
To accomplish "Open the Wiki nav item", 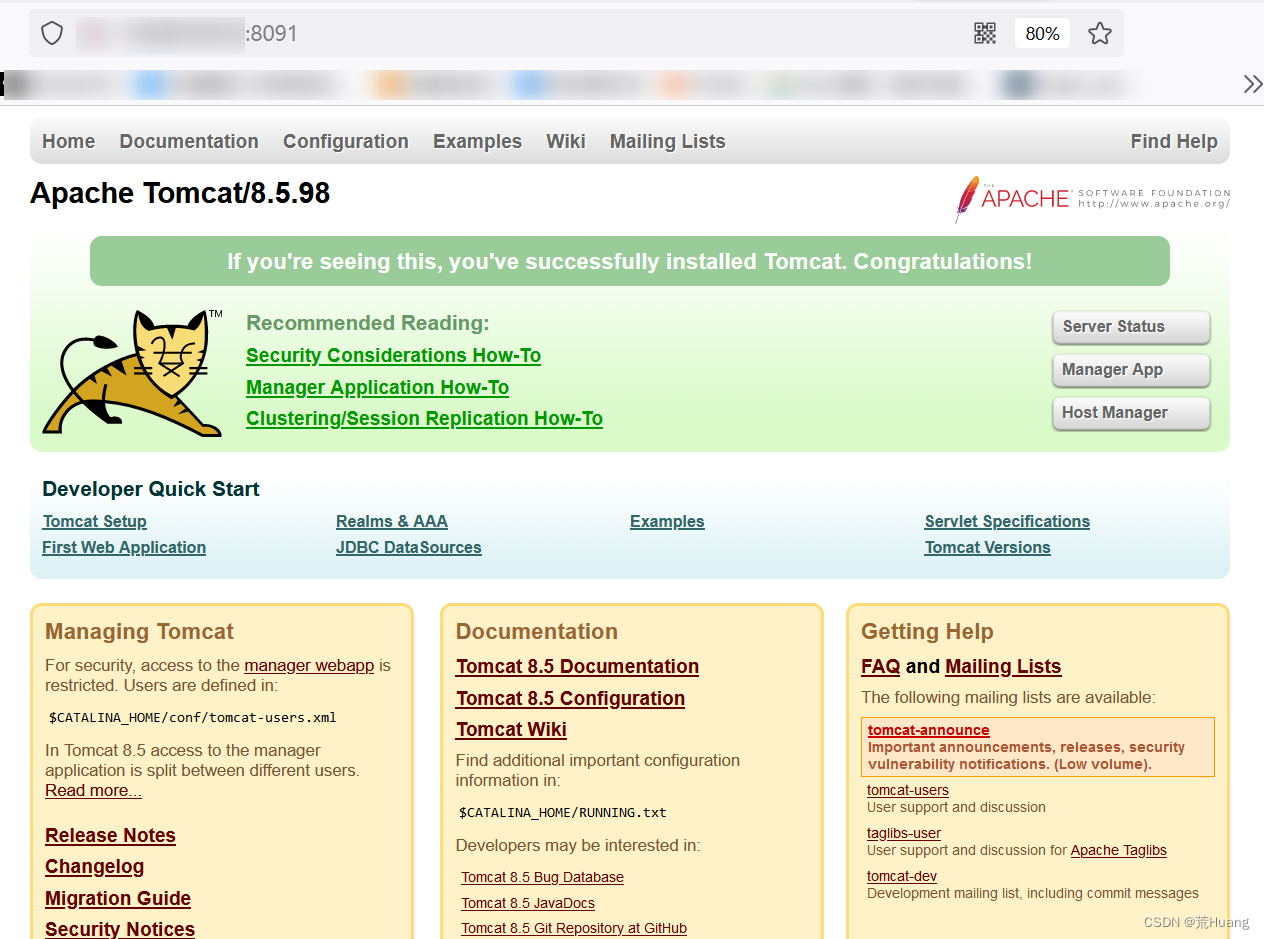I will tap(566, 142).
